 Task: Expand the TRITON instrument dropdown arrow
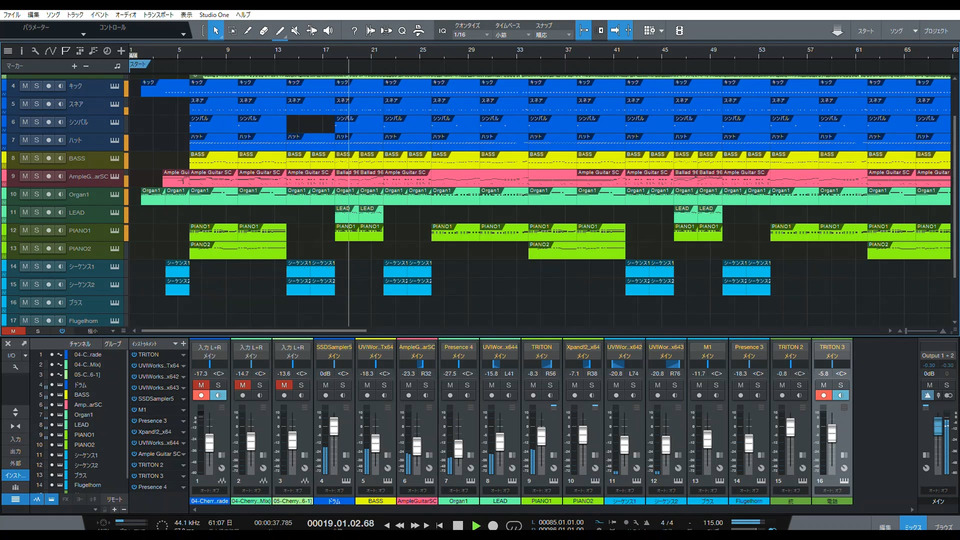tap(185, 354)
